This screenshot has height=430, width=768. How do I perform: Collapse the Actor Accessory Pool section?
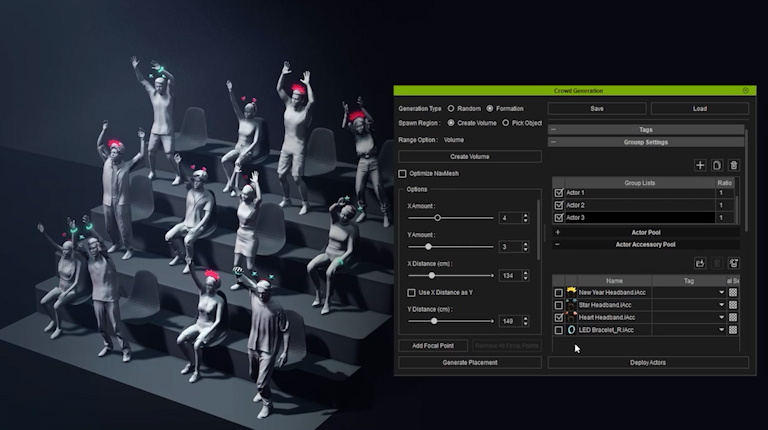pyautogui.click(x=557, y=244)
